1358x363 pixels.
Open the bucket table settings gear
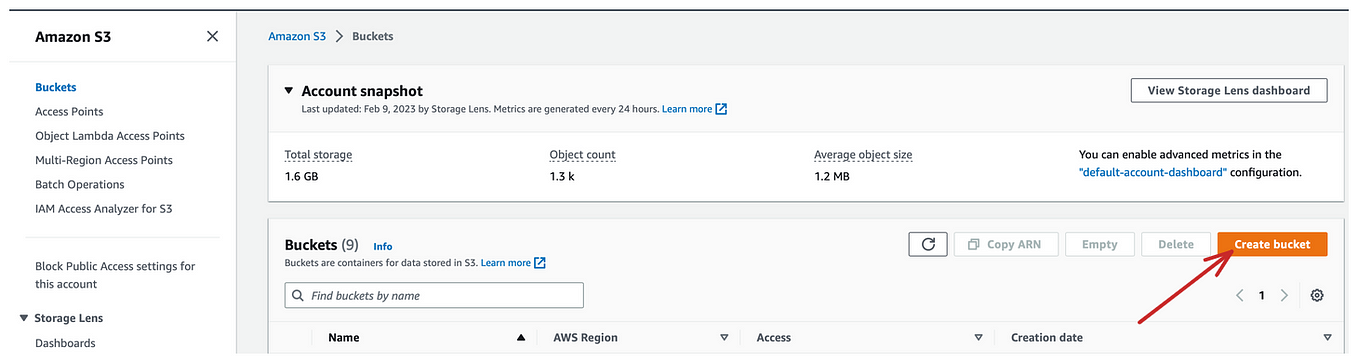1317,295
